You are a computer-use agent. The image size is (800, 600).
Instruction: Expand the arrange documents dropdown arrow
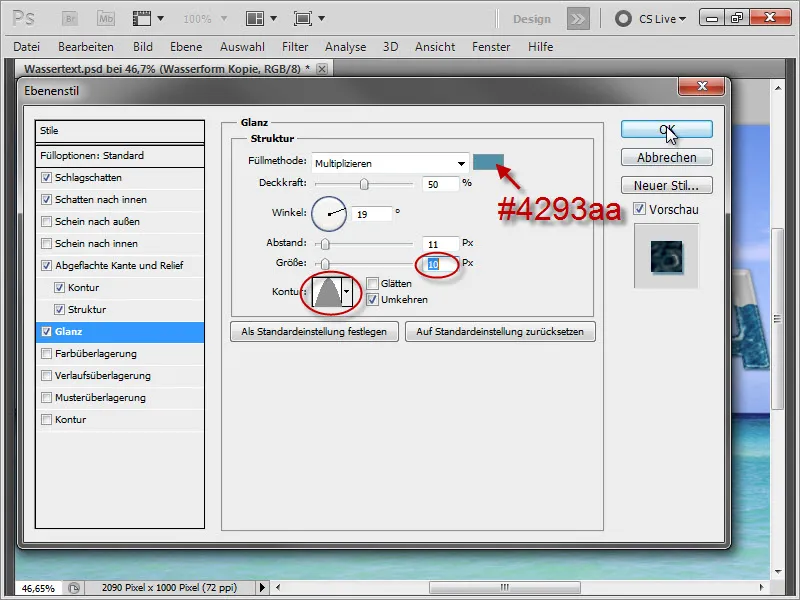click(x=273, y=18)
